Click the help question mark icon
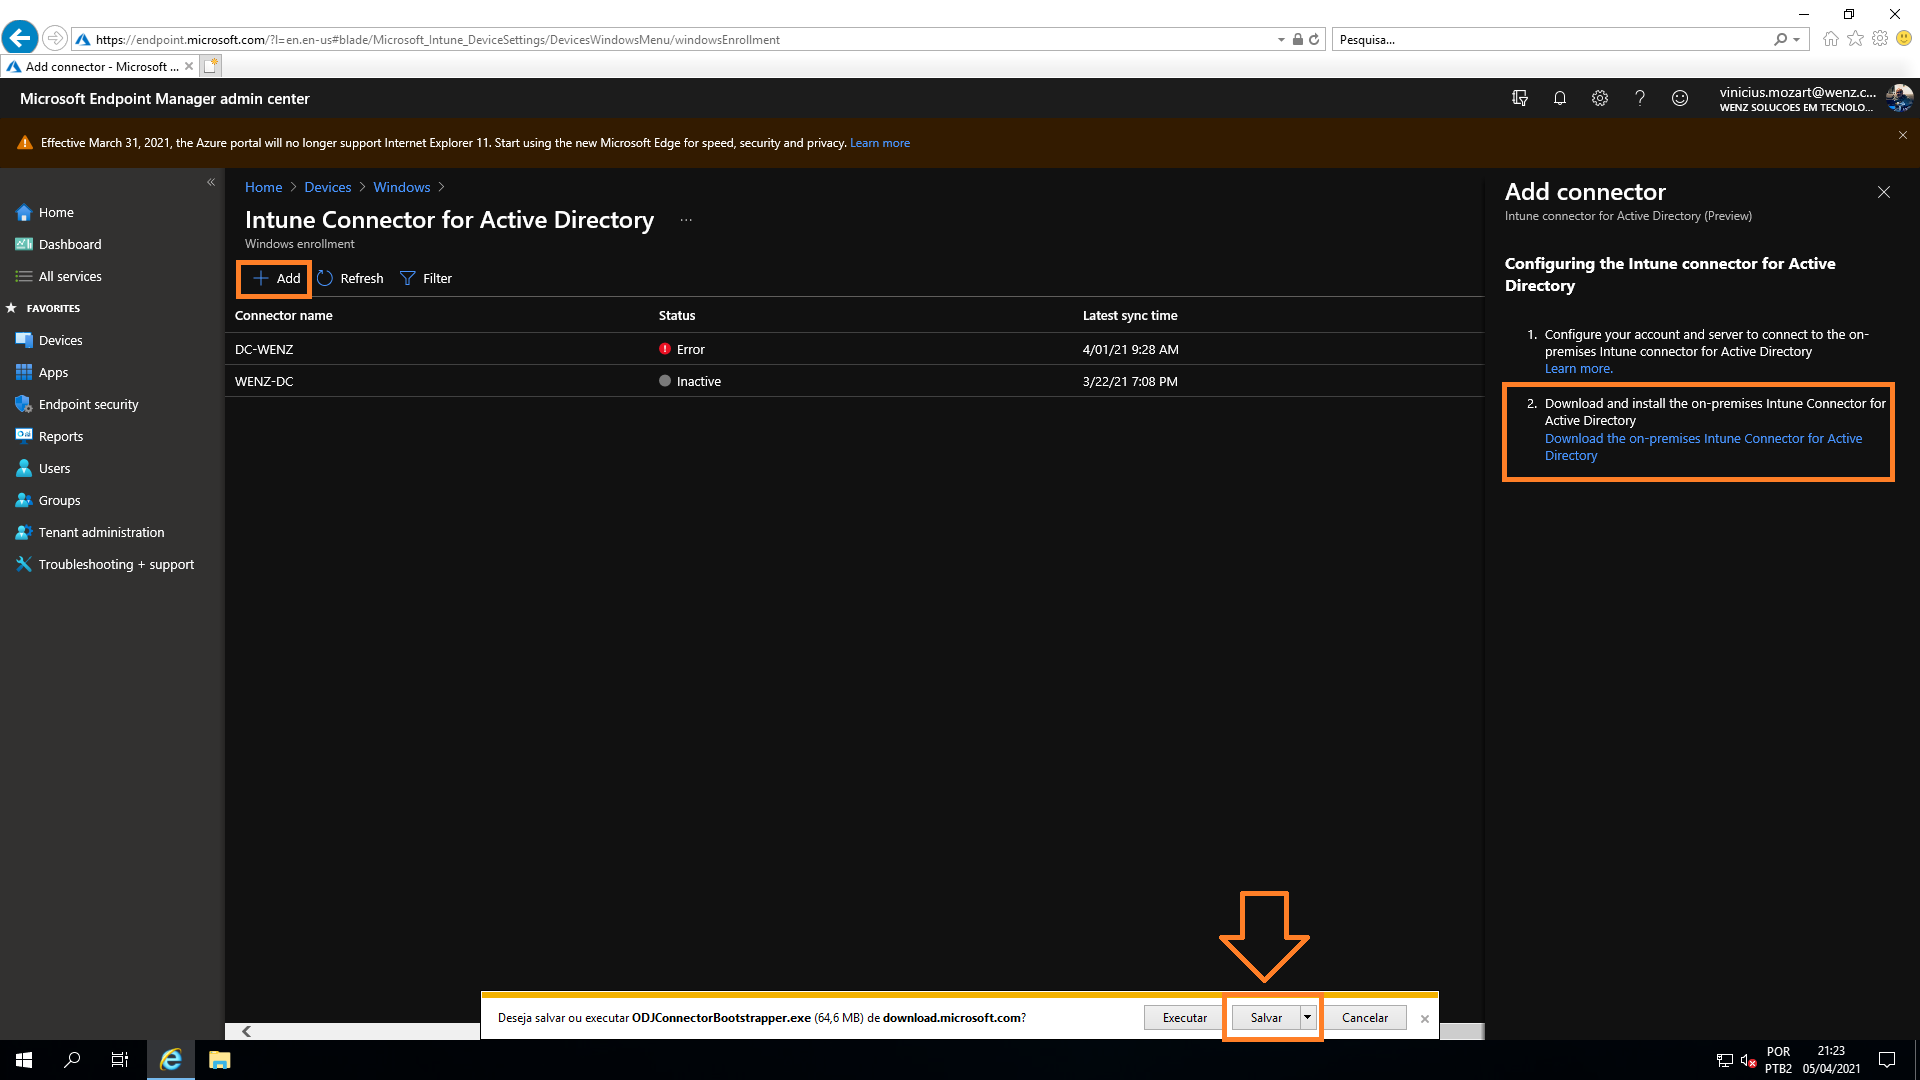Screen dimensions: 1920x1080 (x=1640, y=98)
